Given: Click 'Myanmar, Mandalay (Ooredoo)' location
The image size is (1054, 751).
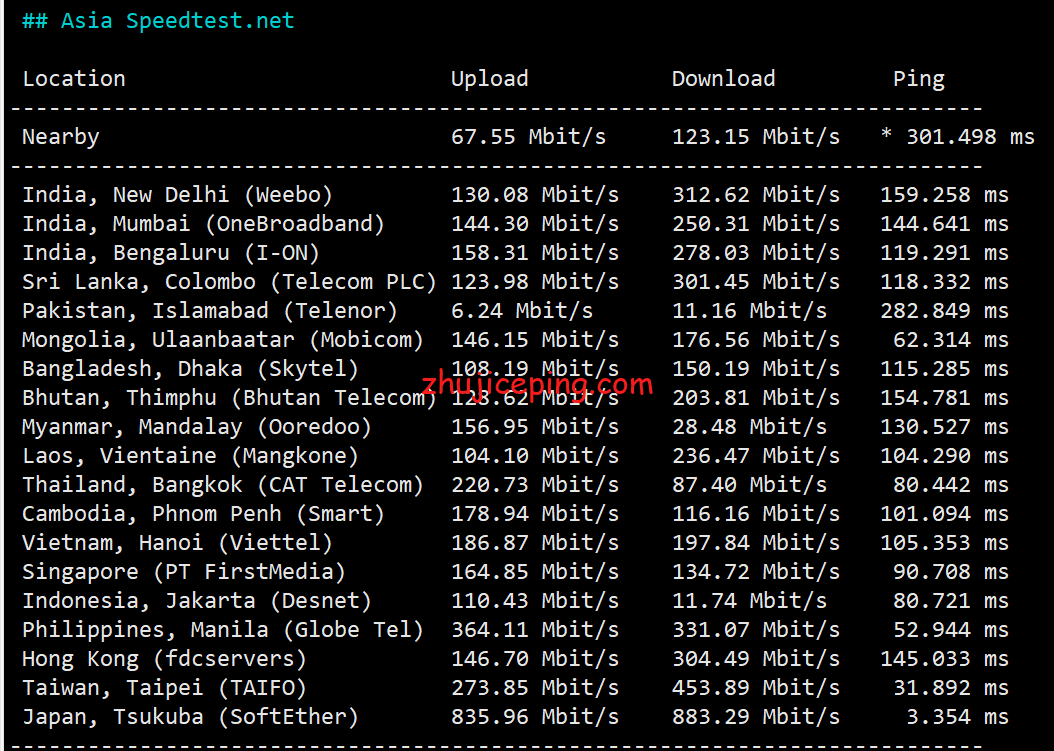Looking at the screenshot, I should [x=197, y=427].
